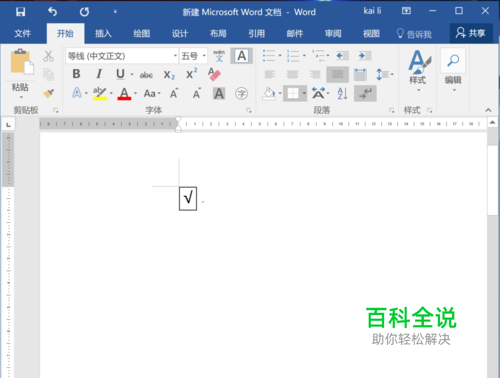Viewport: 500px width, 378px height.
Task: Toggle underline formatting
Action: (120, 74)
